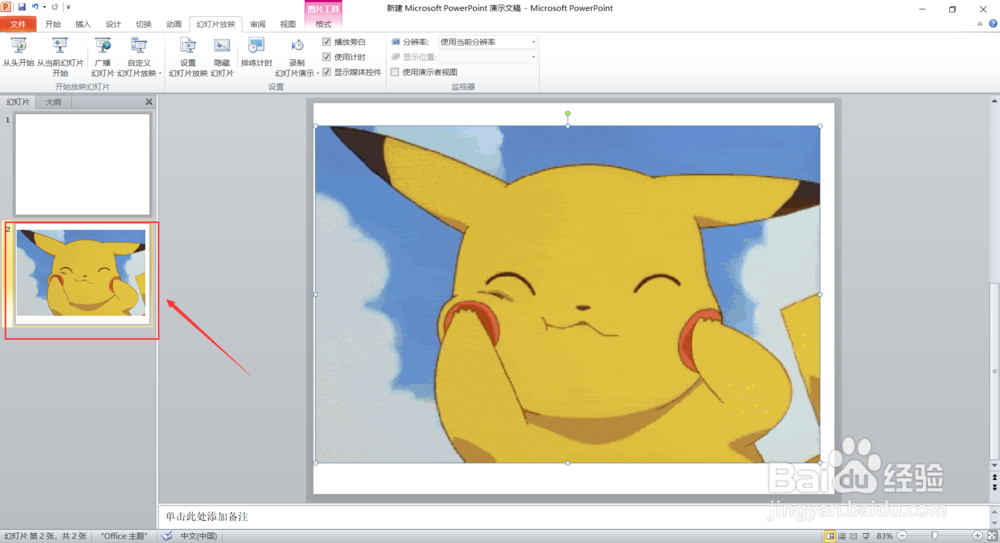The image size is (1000, 543).
Task: Open Customize Quick Access Toolbar dropdown
Action: tap(68, 7)
